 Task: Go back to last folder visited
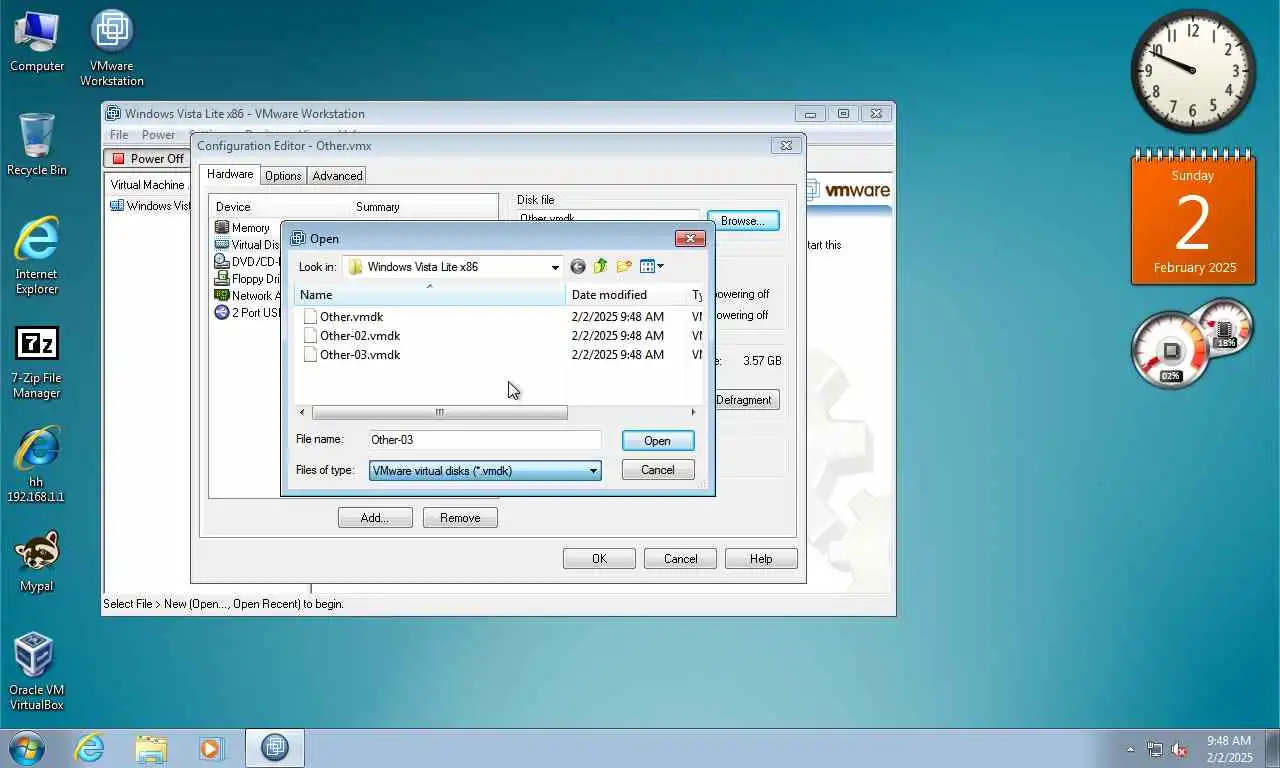pos(577,266)
